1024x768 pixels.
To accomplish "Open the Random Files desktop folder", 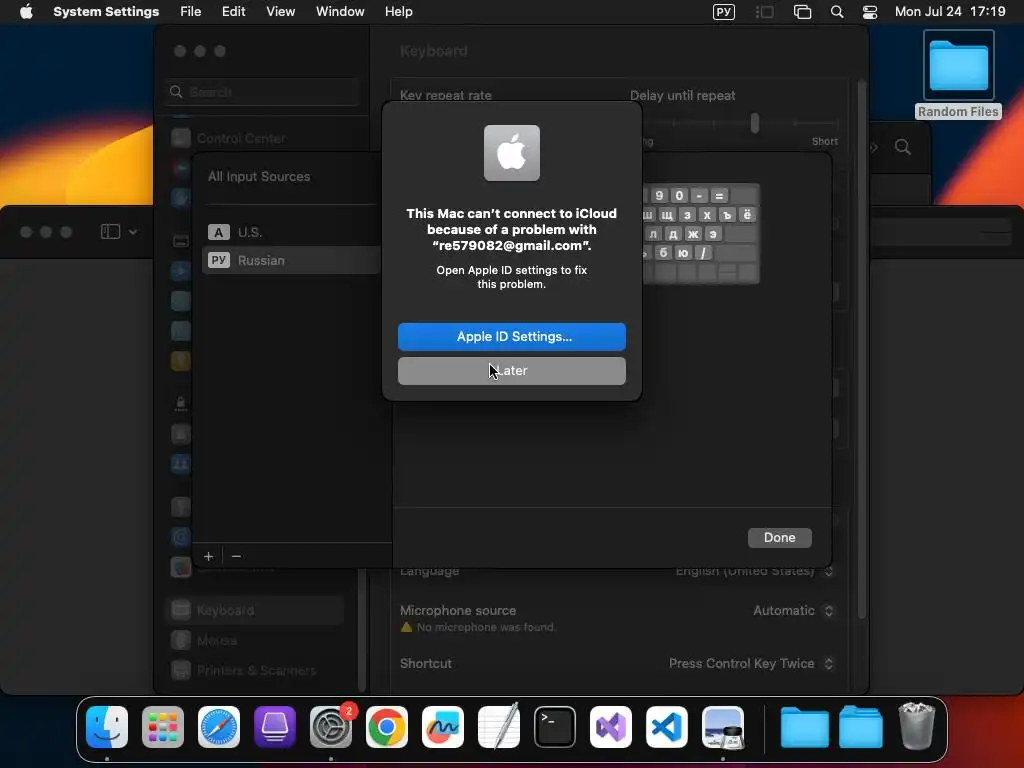I will 958,74.
